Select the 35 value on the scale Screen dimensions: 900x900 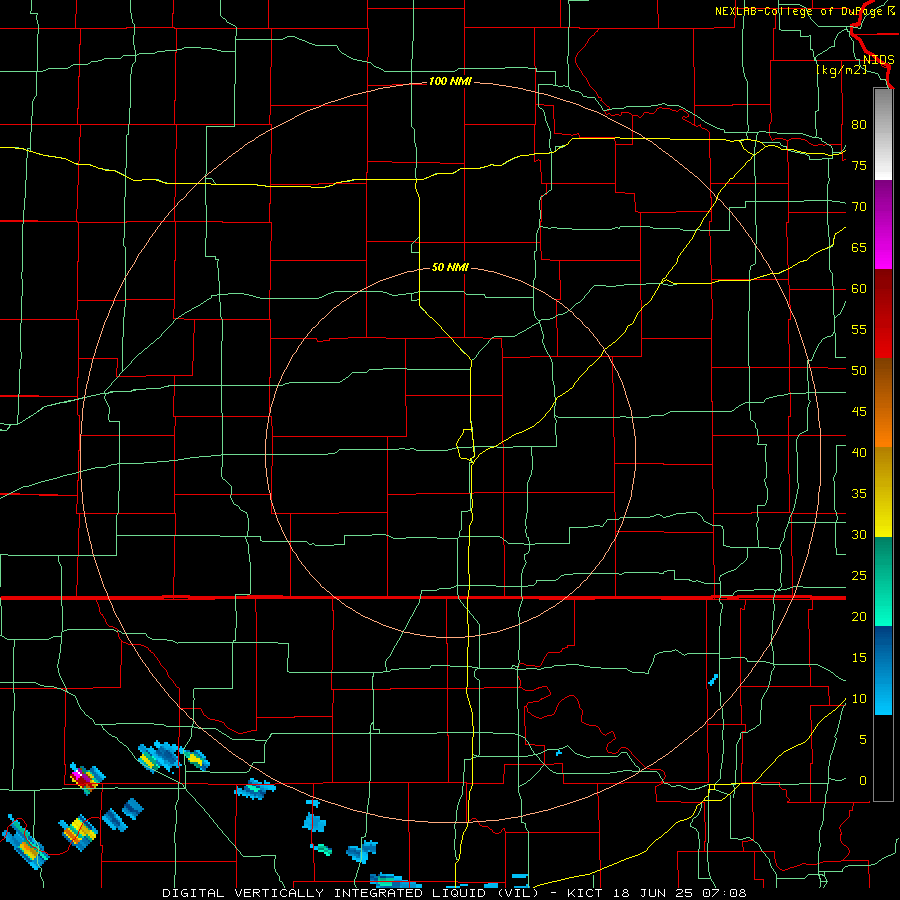click(x=859, y=494)
